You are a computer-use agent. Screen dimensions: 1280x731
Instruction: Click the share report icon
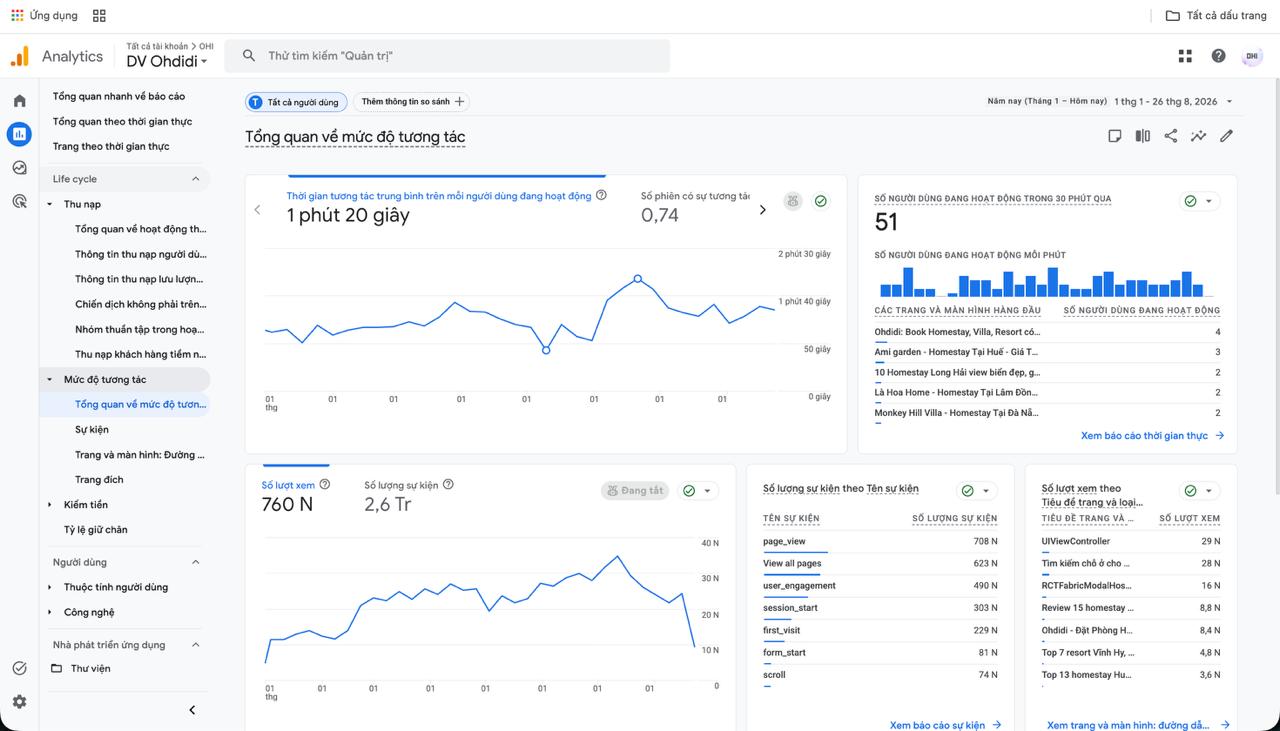[x=1170, y=136]
